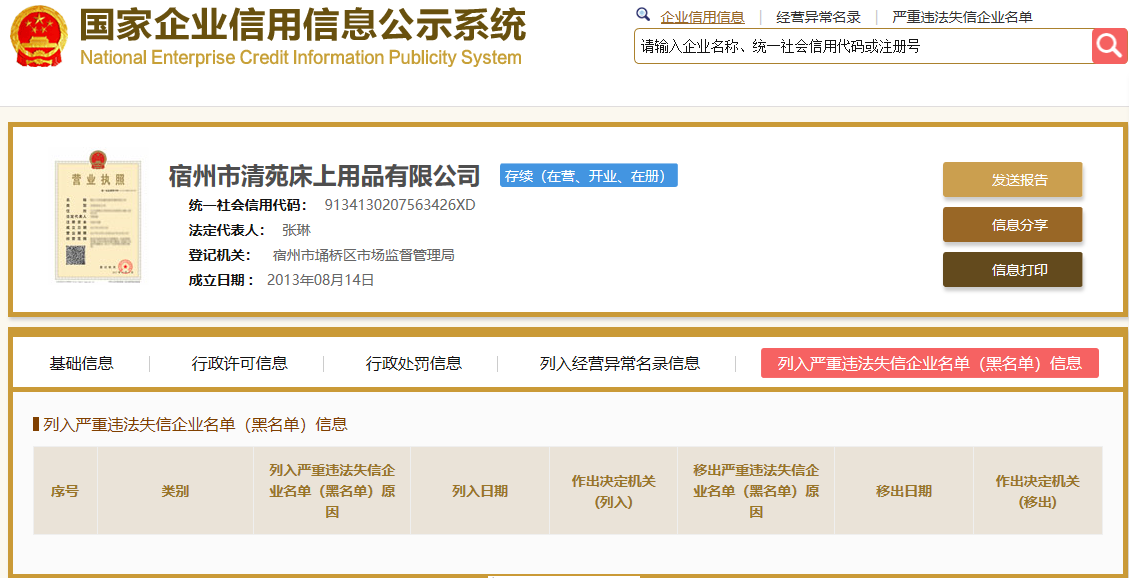Click the credit code 9134130207563426XD
This screenshot has width=1129, height=578.
pyautogui.click(x=400, y=205)
